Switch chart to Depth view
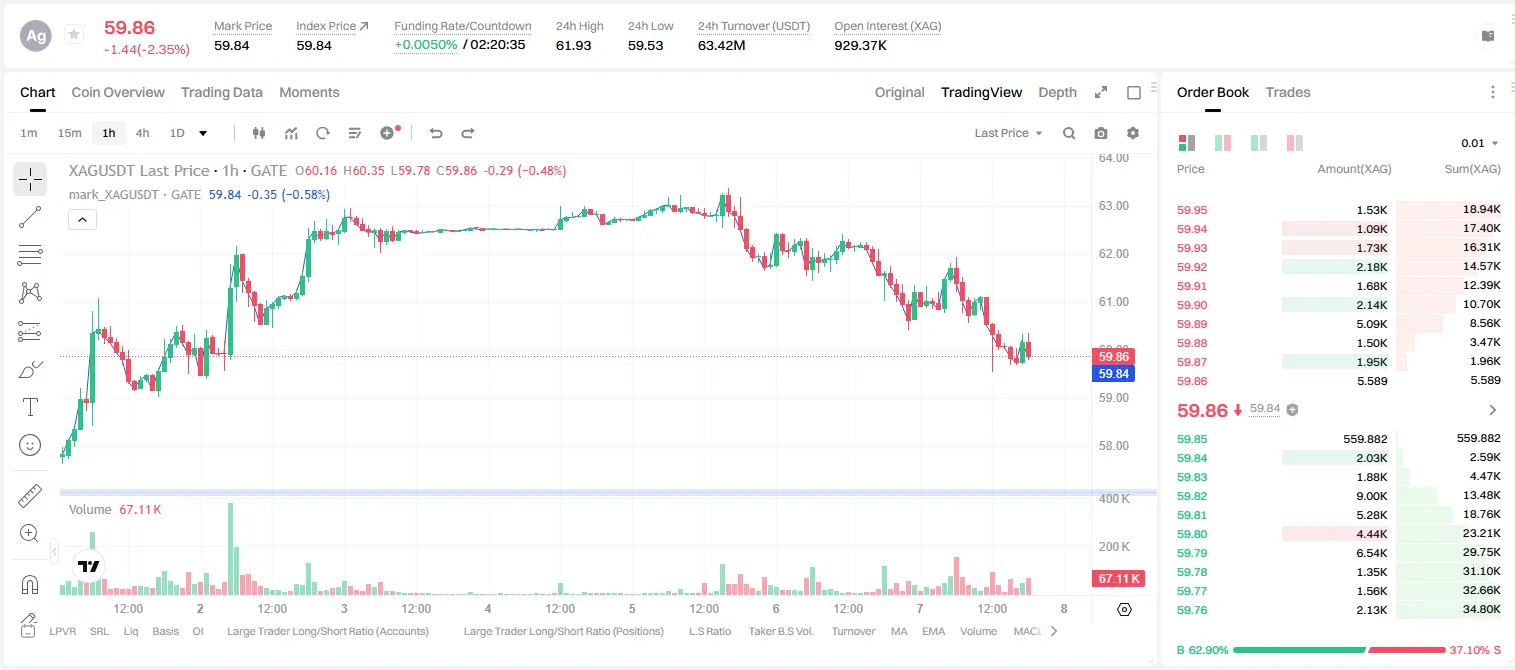Image resolution: width=1515 pixels, height=670 pixels. click(x=1057, y=92)
